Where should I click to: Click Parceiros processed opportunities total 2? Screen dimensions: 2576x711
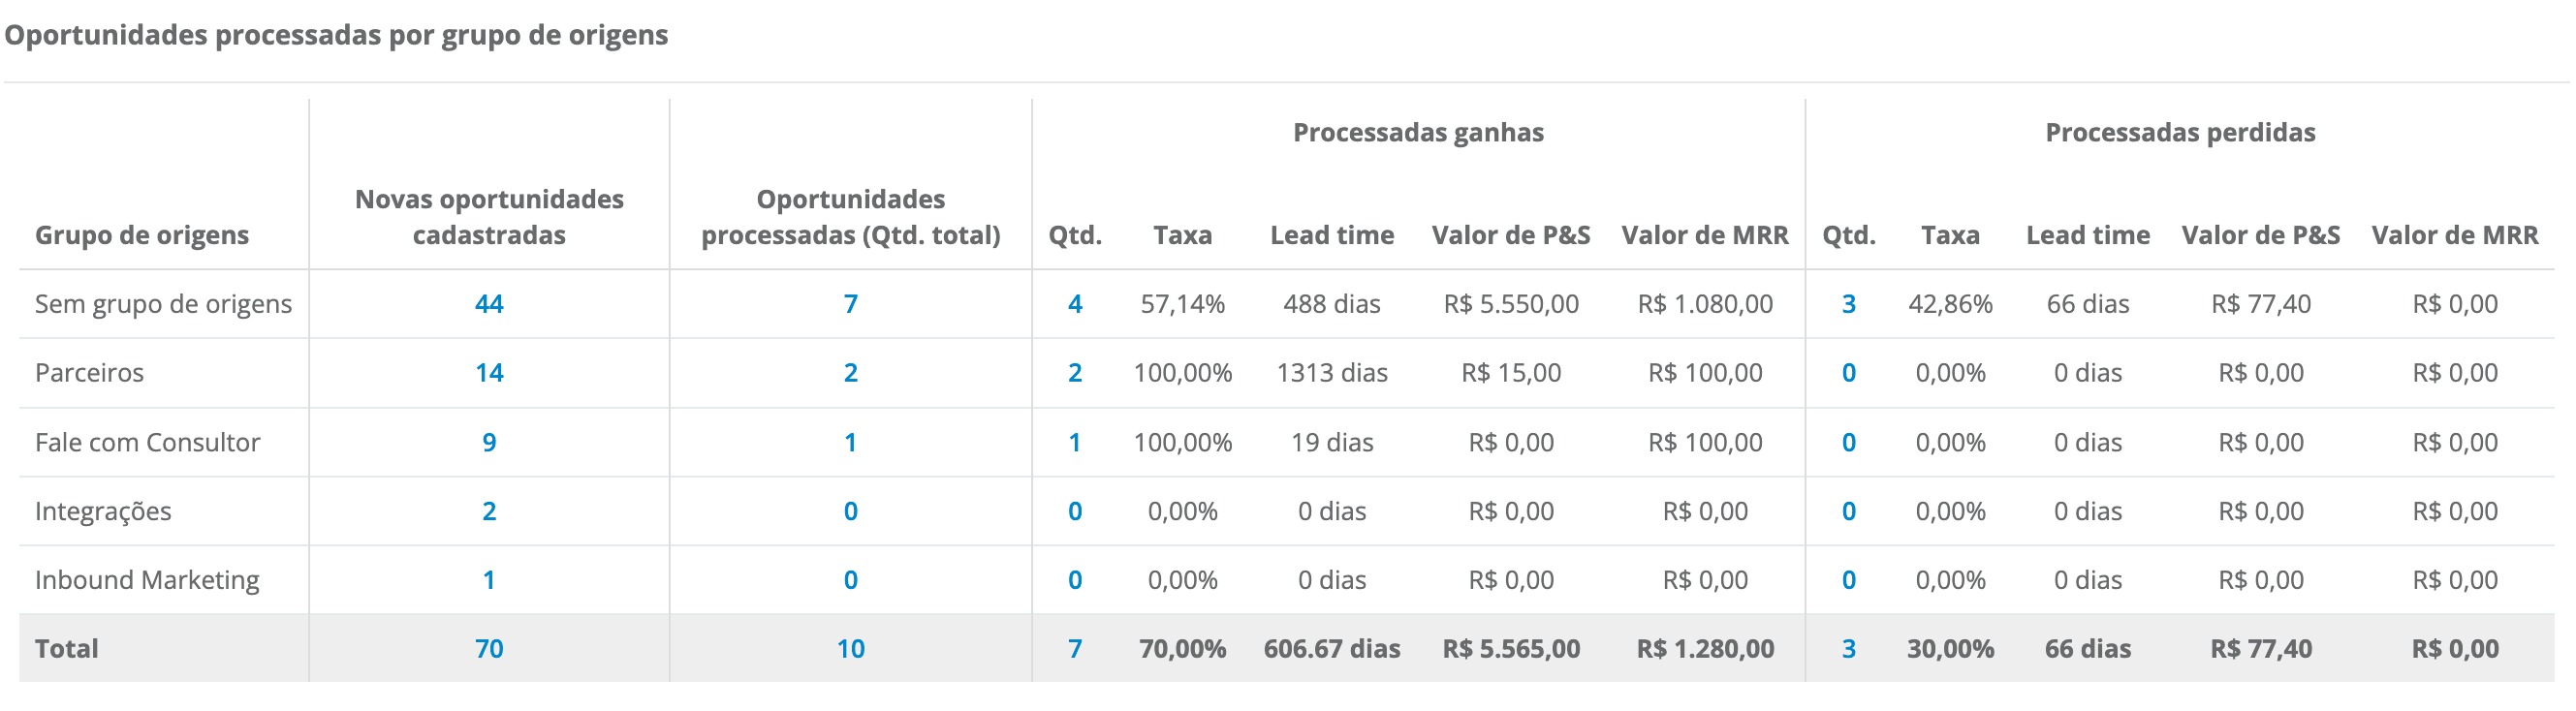[850, 373]
